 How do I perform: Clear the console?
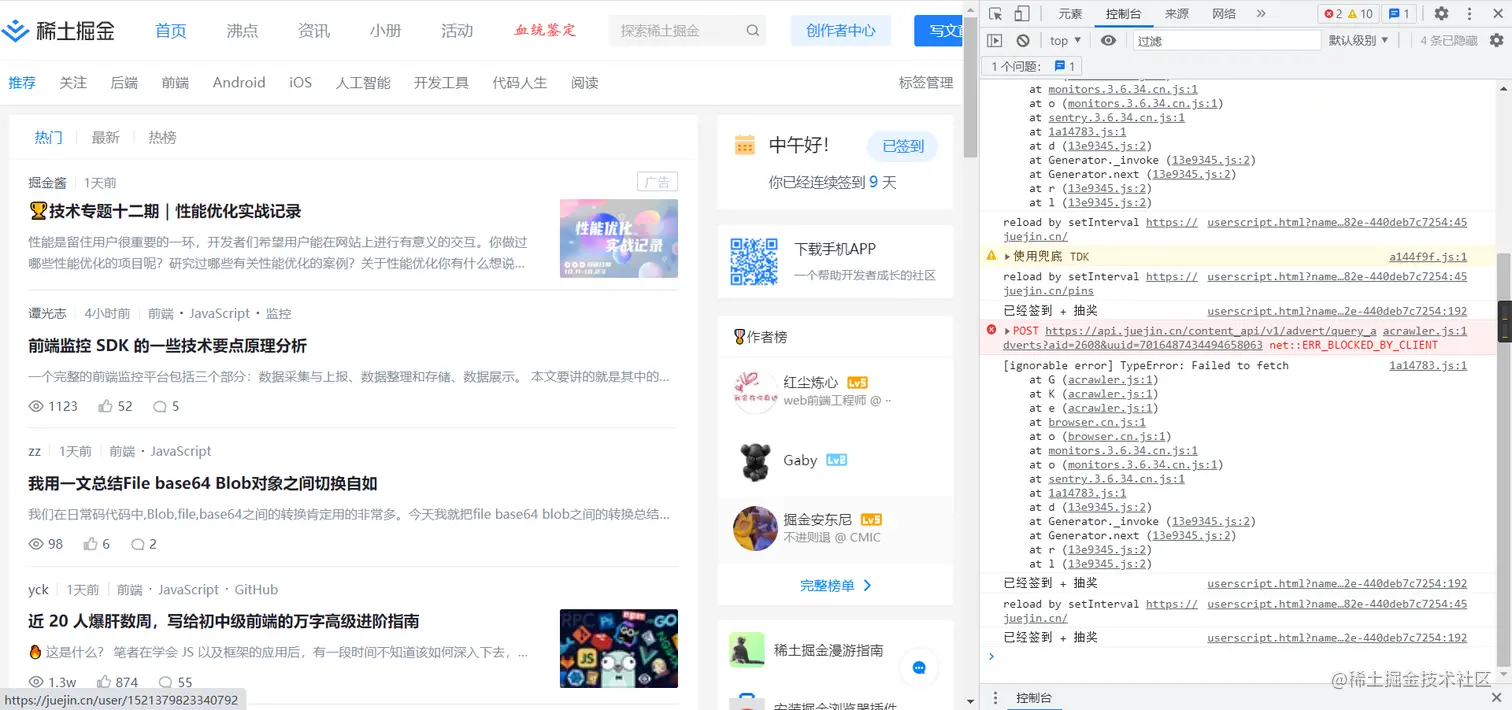[x=1023, y=41]
